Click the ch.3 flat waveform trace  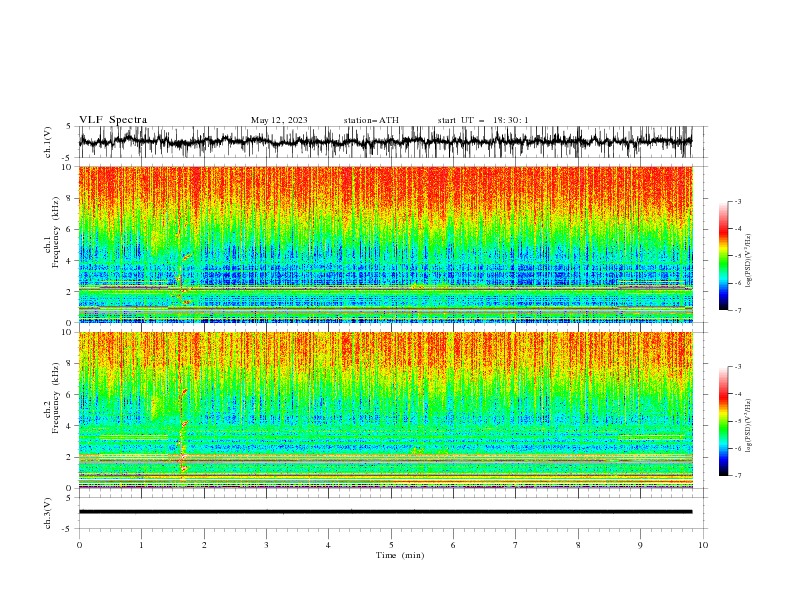[385, 512]
